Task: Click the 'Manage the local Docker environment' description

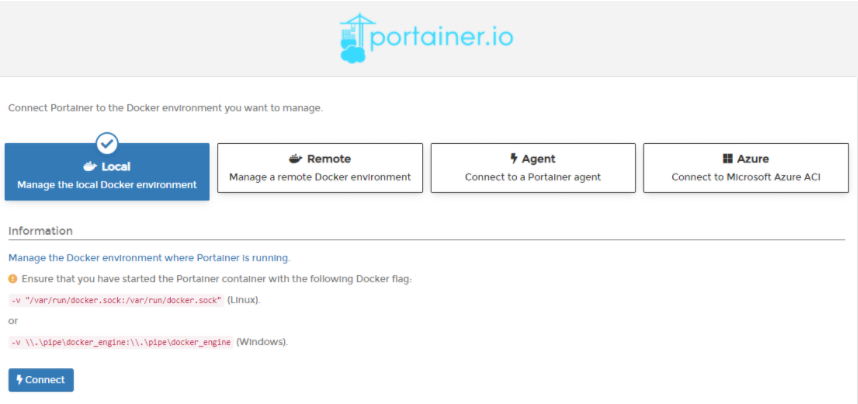Action: (107, 184)
